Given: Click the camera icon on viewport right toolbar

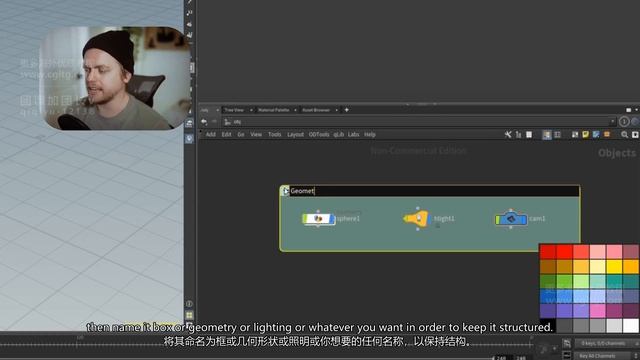Looking at the screenshot, I should click(x=189, y=123).
